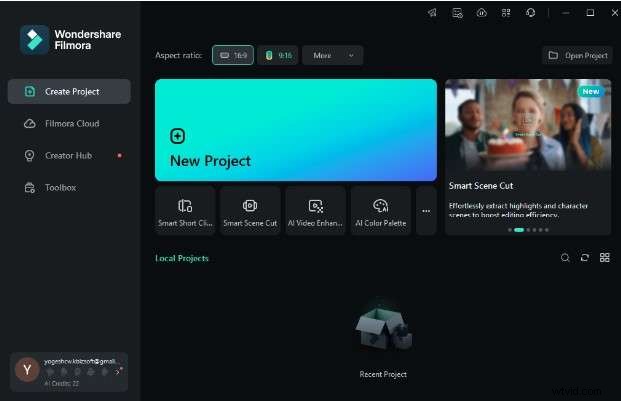Image resolution: width=621 pixels, height=401 pixels.
Task: Click the AI Credits count
Action: click(x=61, y=384)
